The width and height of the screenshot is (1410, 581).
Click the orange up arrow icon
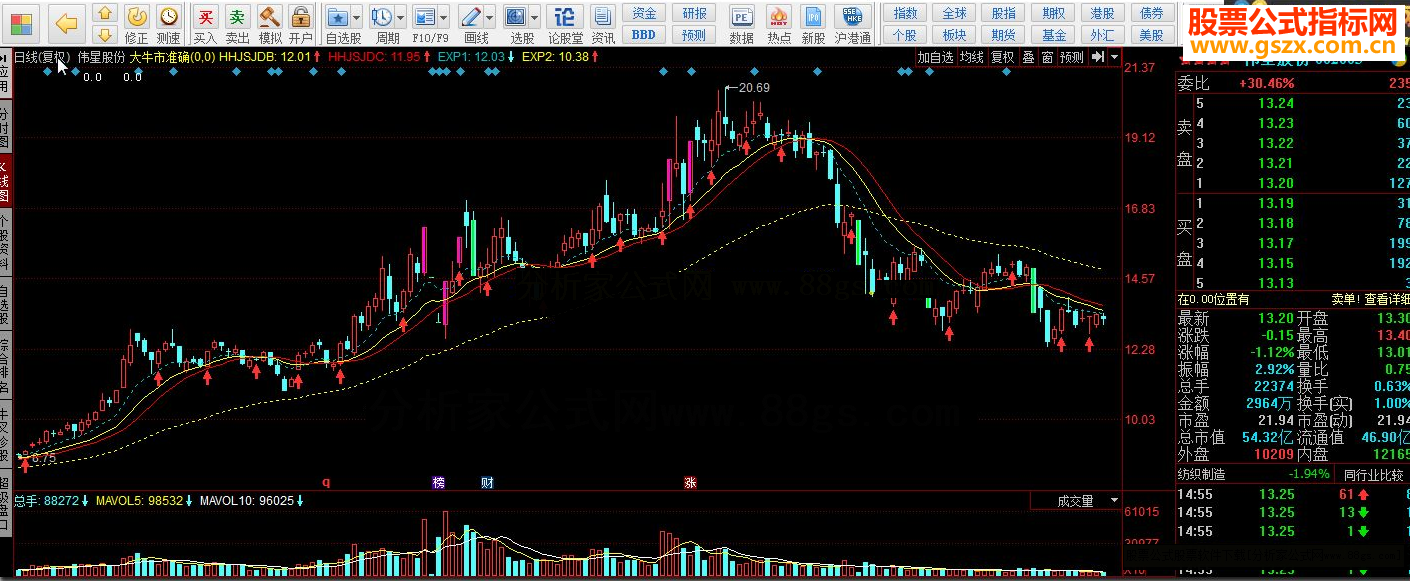click(104, 14)
